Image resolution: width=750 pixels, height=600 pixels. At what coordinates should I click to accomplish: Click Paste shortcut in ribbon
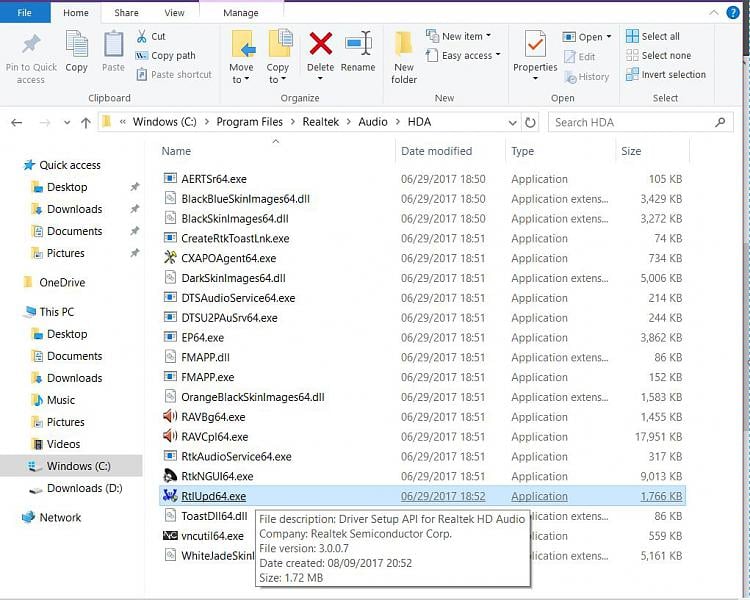click(x=174, y=75)
